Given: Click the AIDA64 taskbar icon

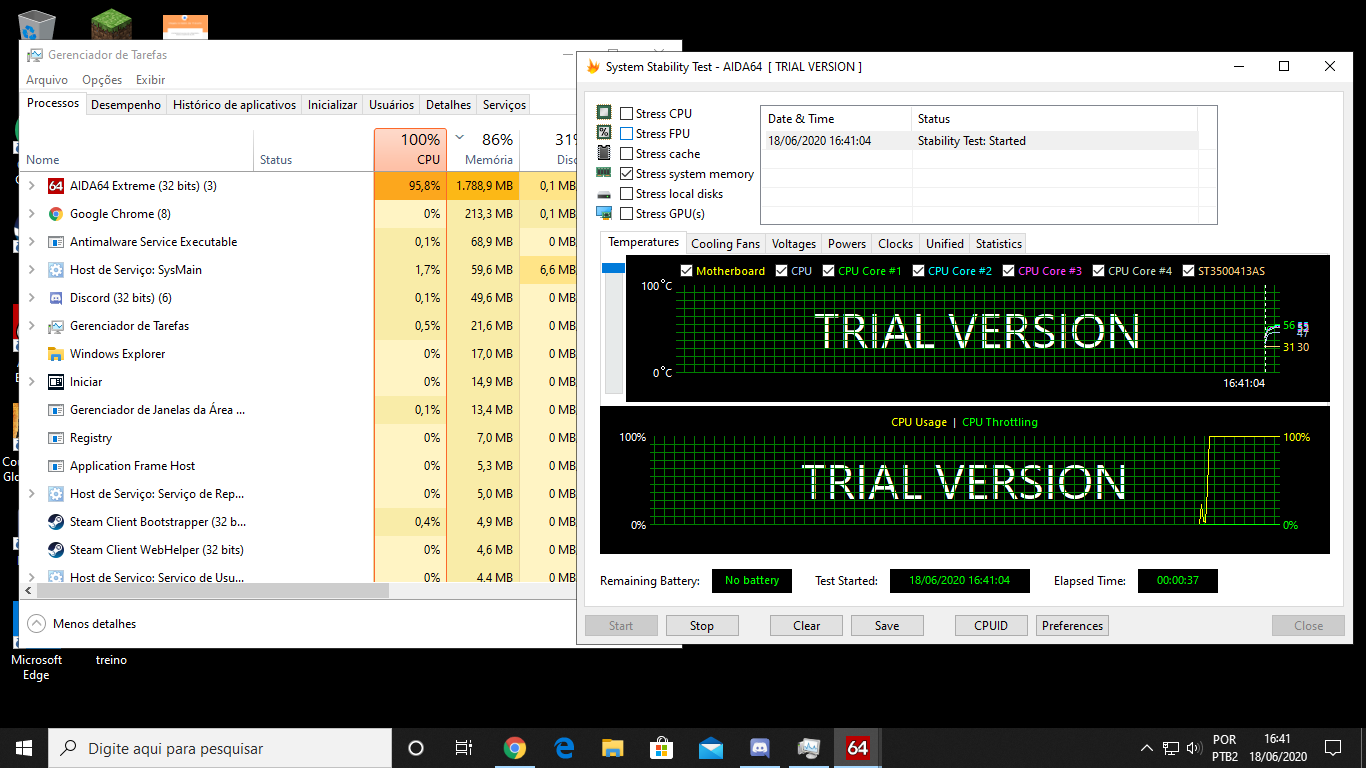Looking at the screenshot, I should (857, 748).
